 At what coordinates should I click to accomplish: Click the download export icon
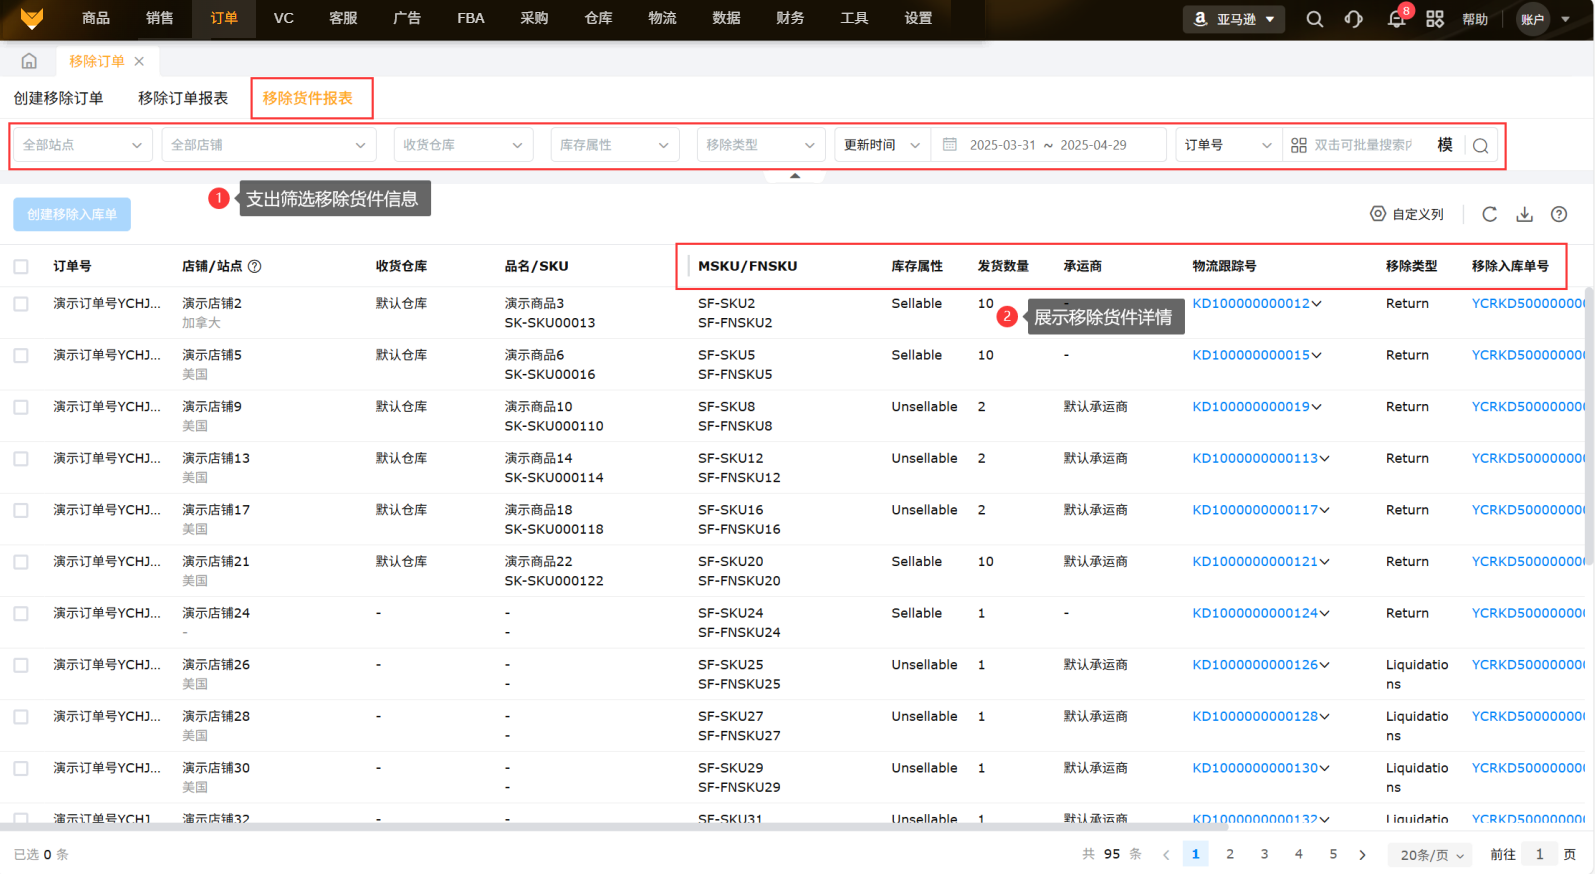click(1524, 214)
